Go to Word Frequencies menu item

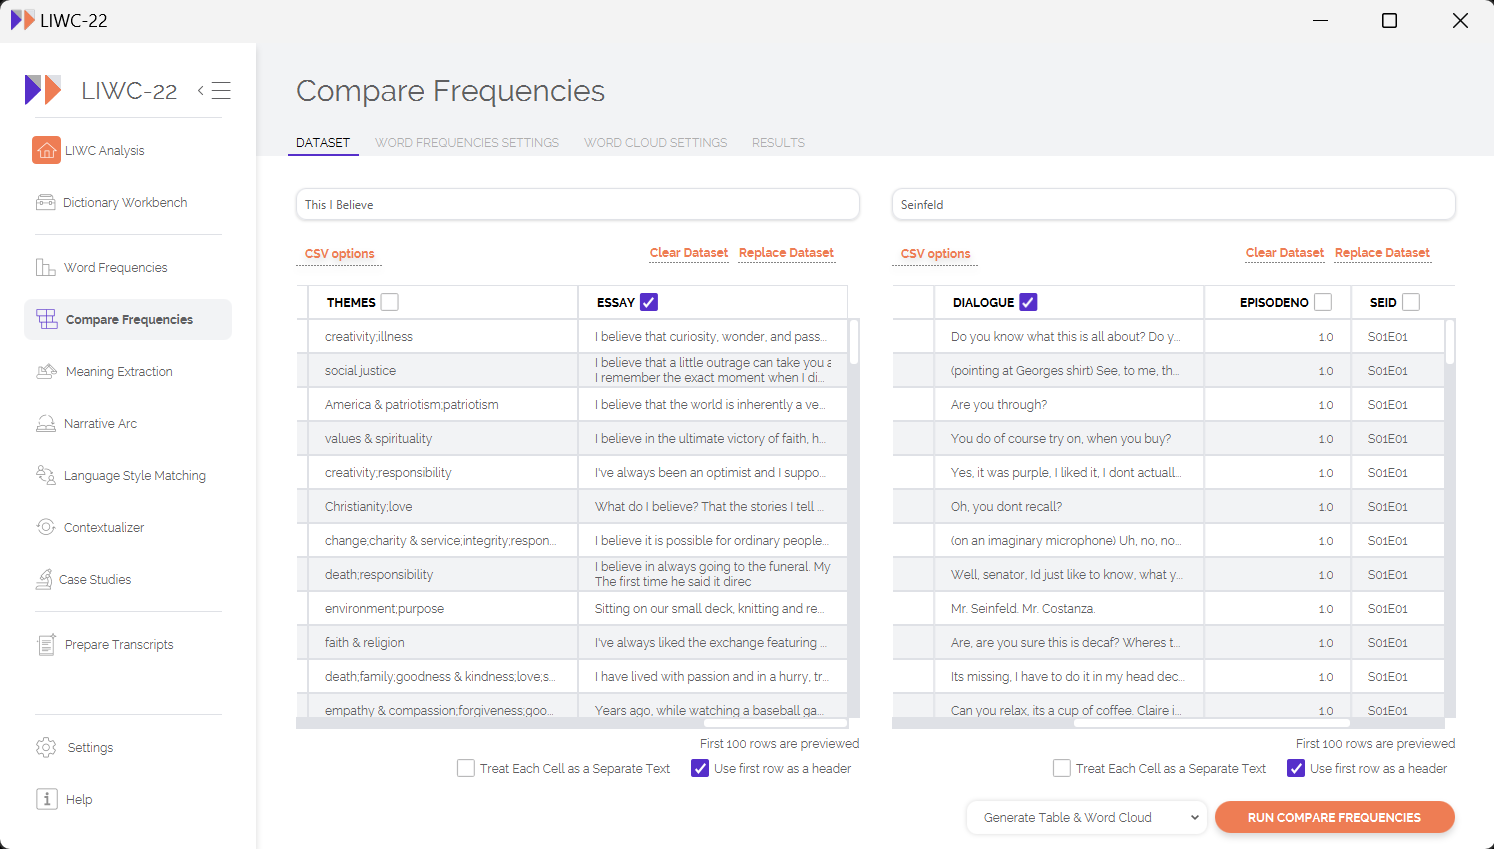[x=116, y=267]
